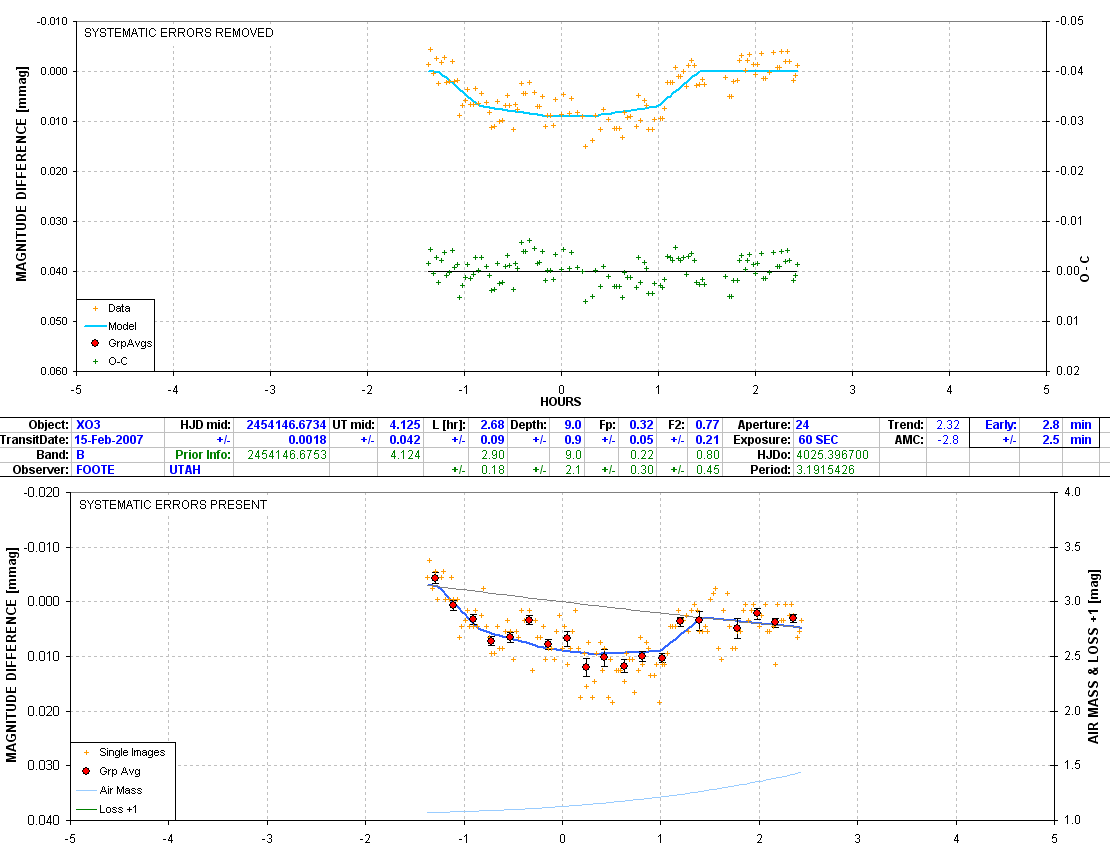
Task: Click the Band value B
Action: tap(80, 455)
